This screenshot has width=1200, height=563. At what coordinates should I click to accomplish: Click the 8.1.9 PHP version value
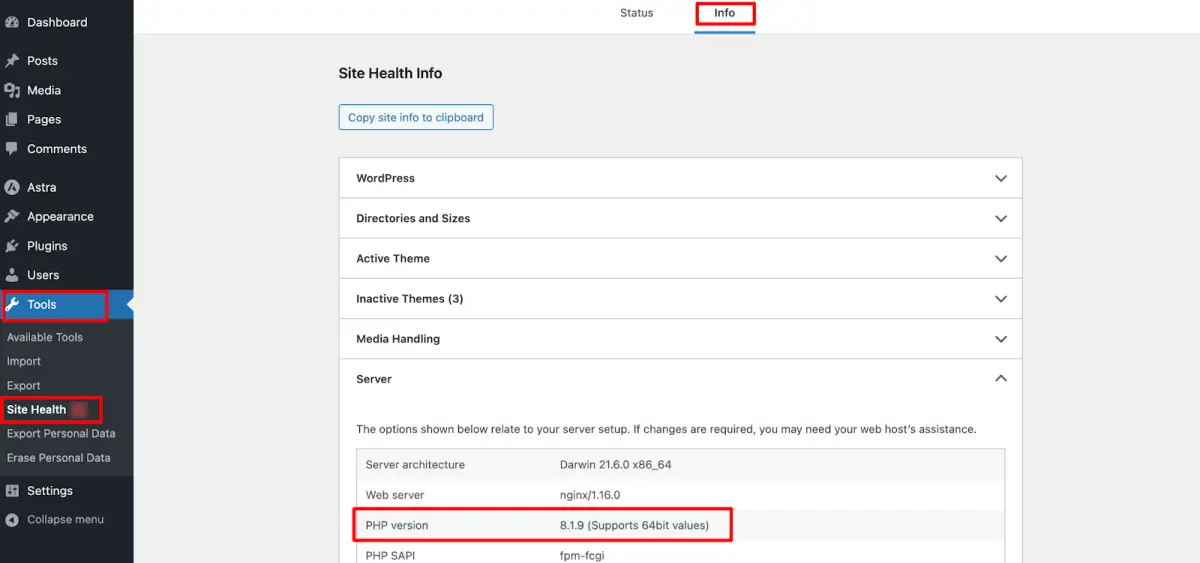pyautogui.click(x=634, y=525)
